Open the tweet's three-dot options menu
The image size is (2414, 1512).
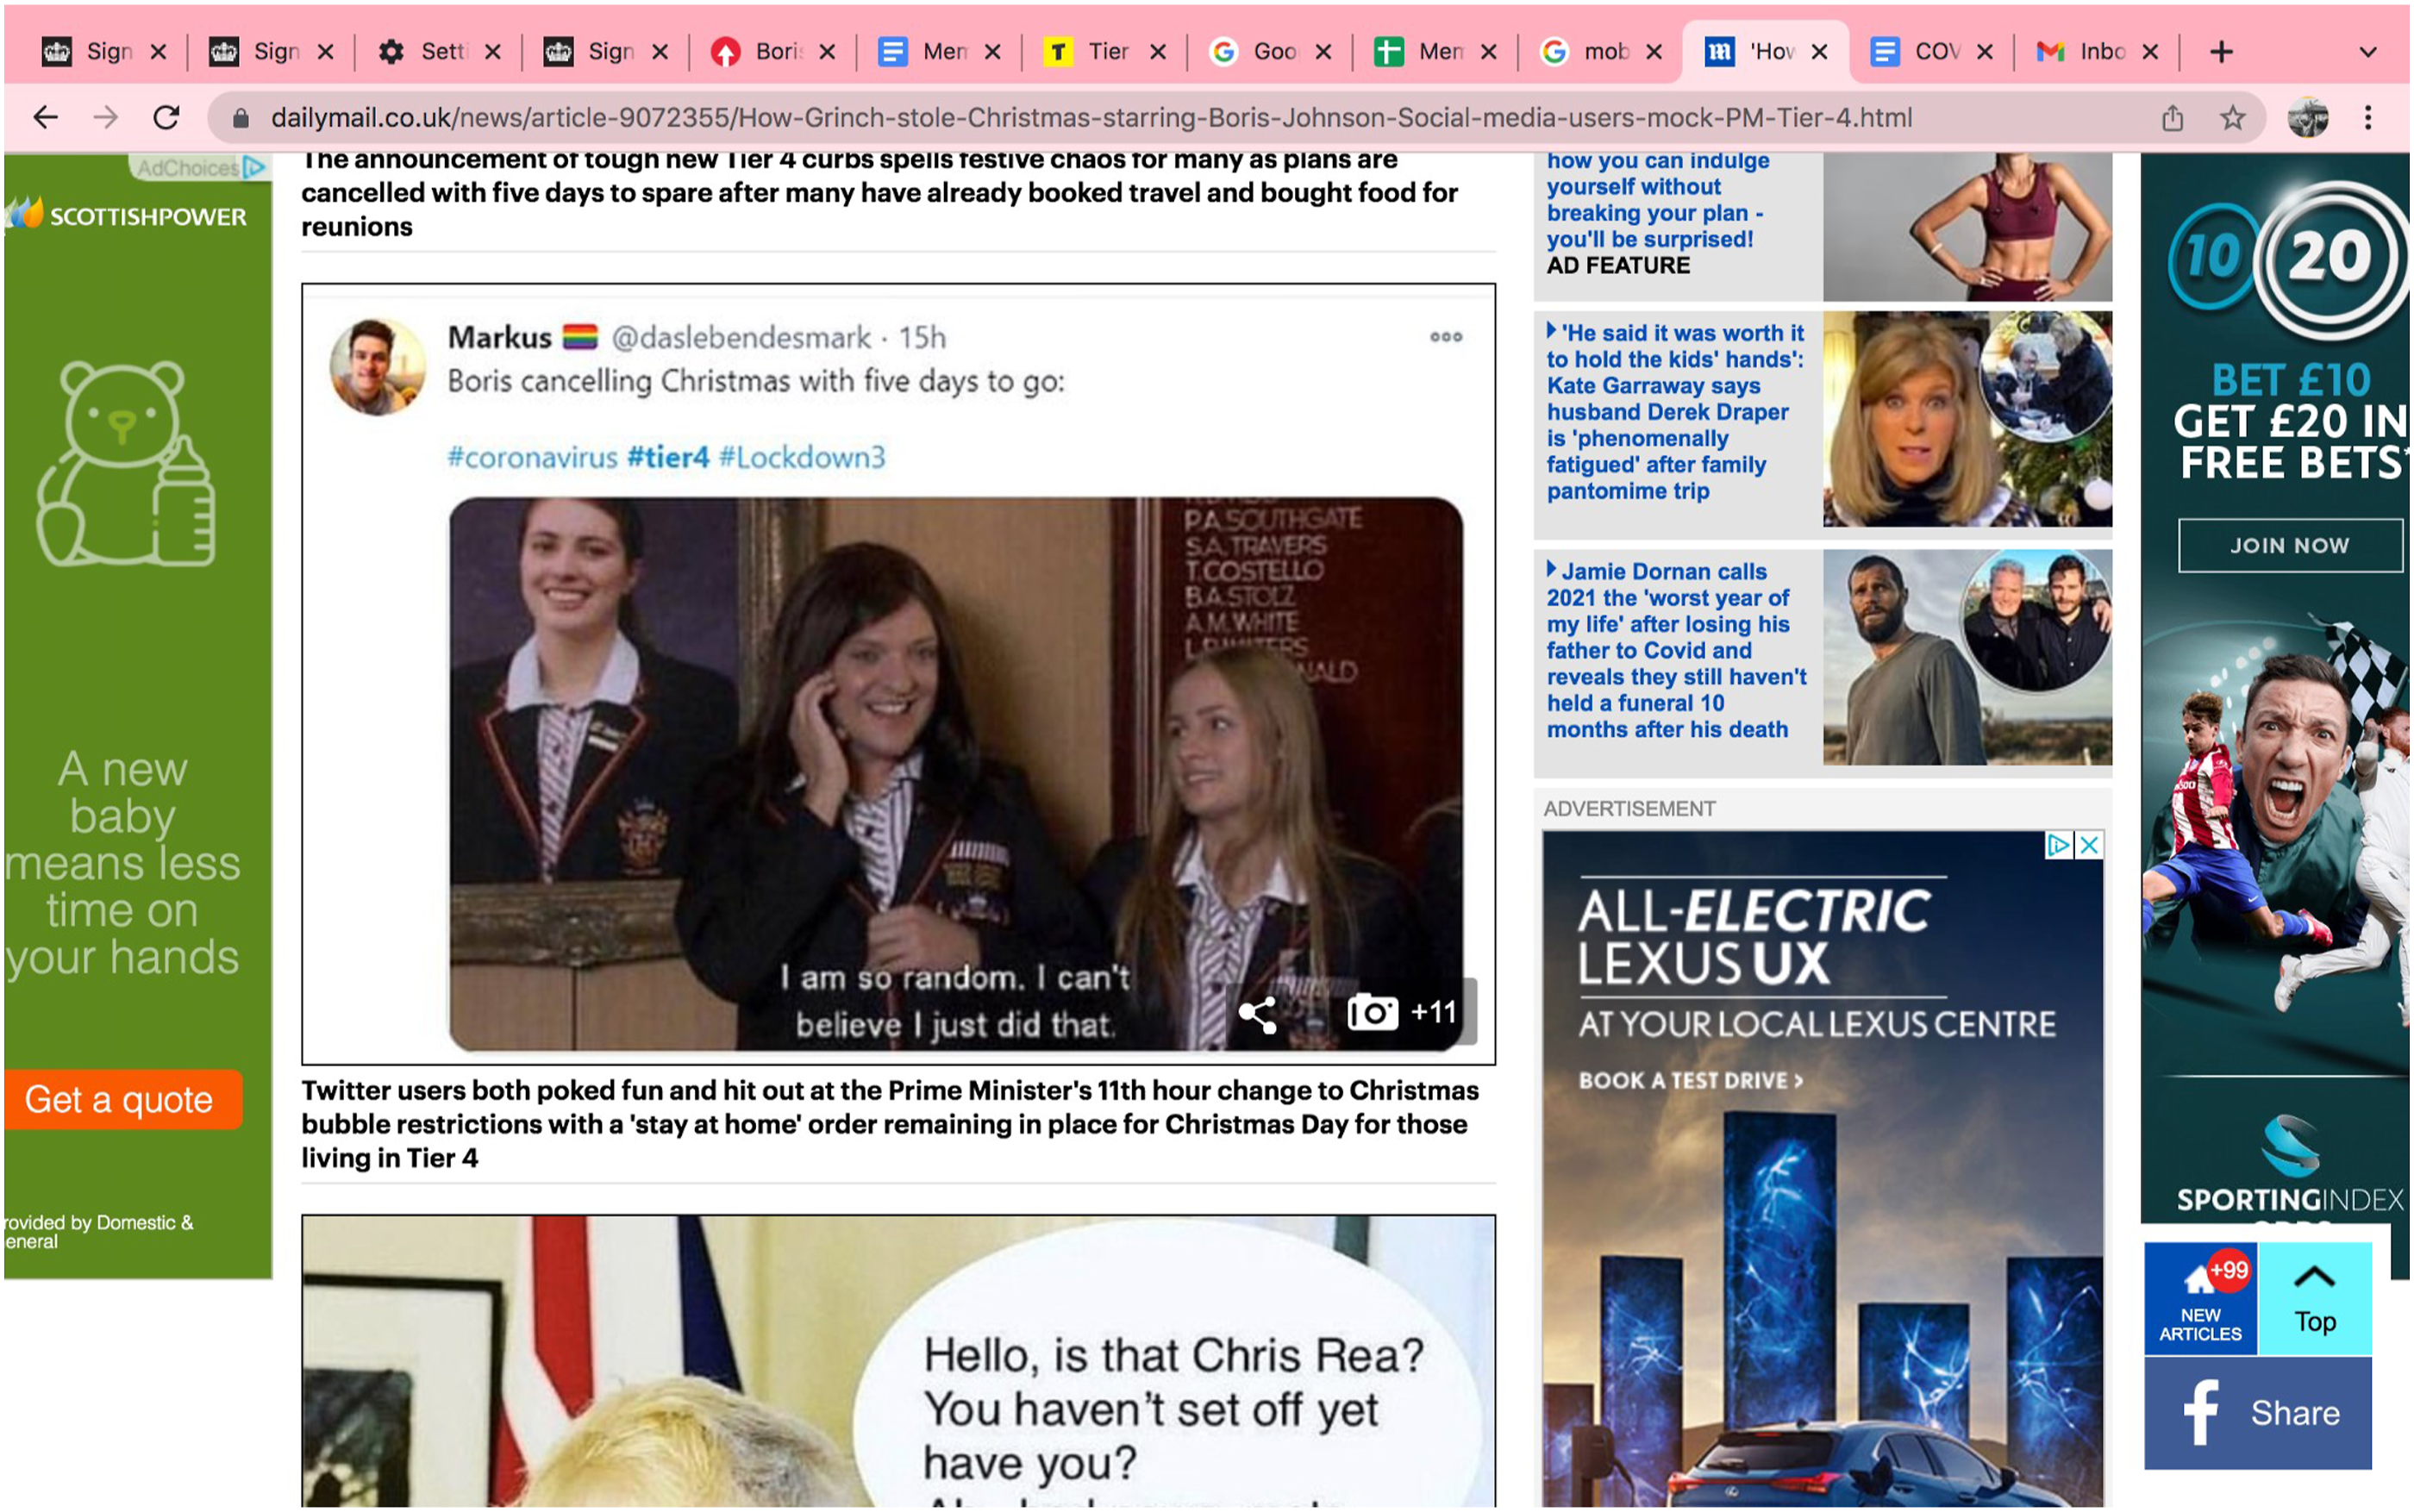[1445, 337]
